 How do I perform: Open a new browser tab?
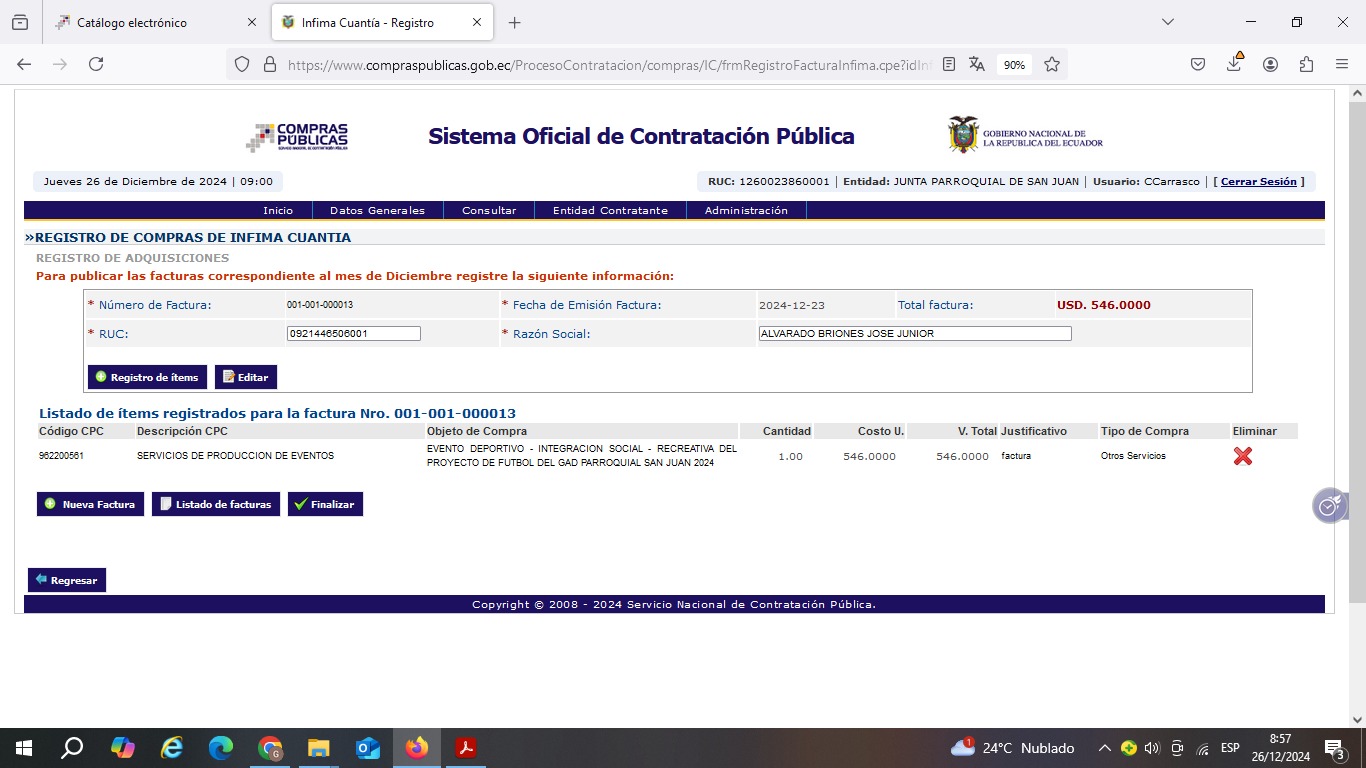515,23
